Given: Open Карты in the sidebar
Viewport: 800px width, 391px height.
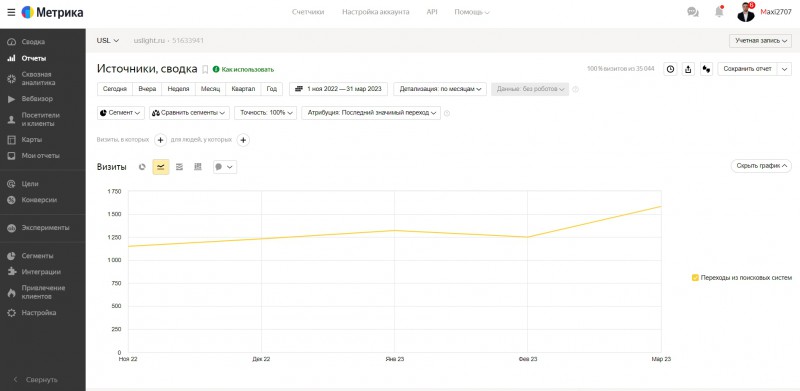Looking at the screenshot, I should (x=32, y=140).
